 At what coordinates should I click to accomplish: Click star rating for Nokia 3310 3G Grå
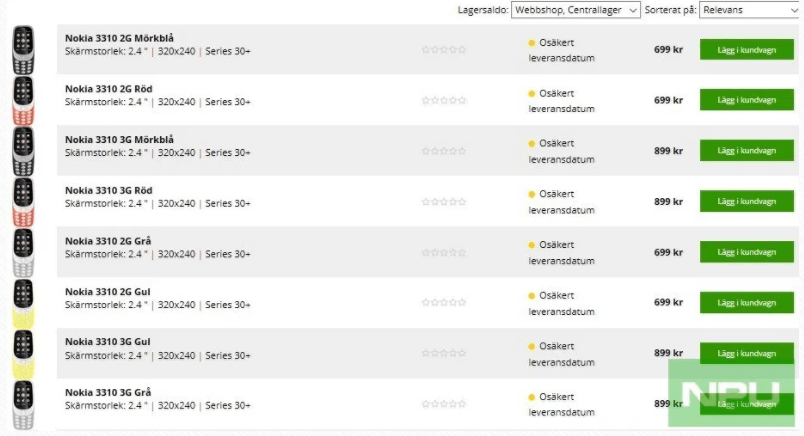(444, 404)
